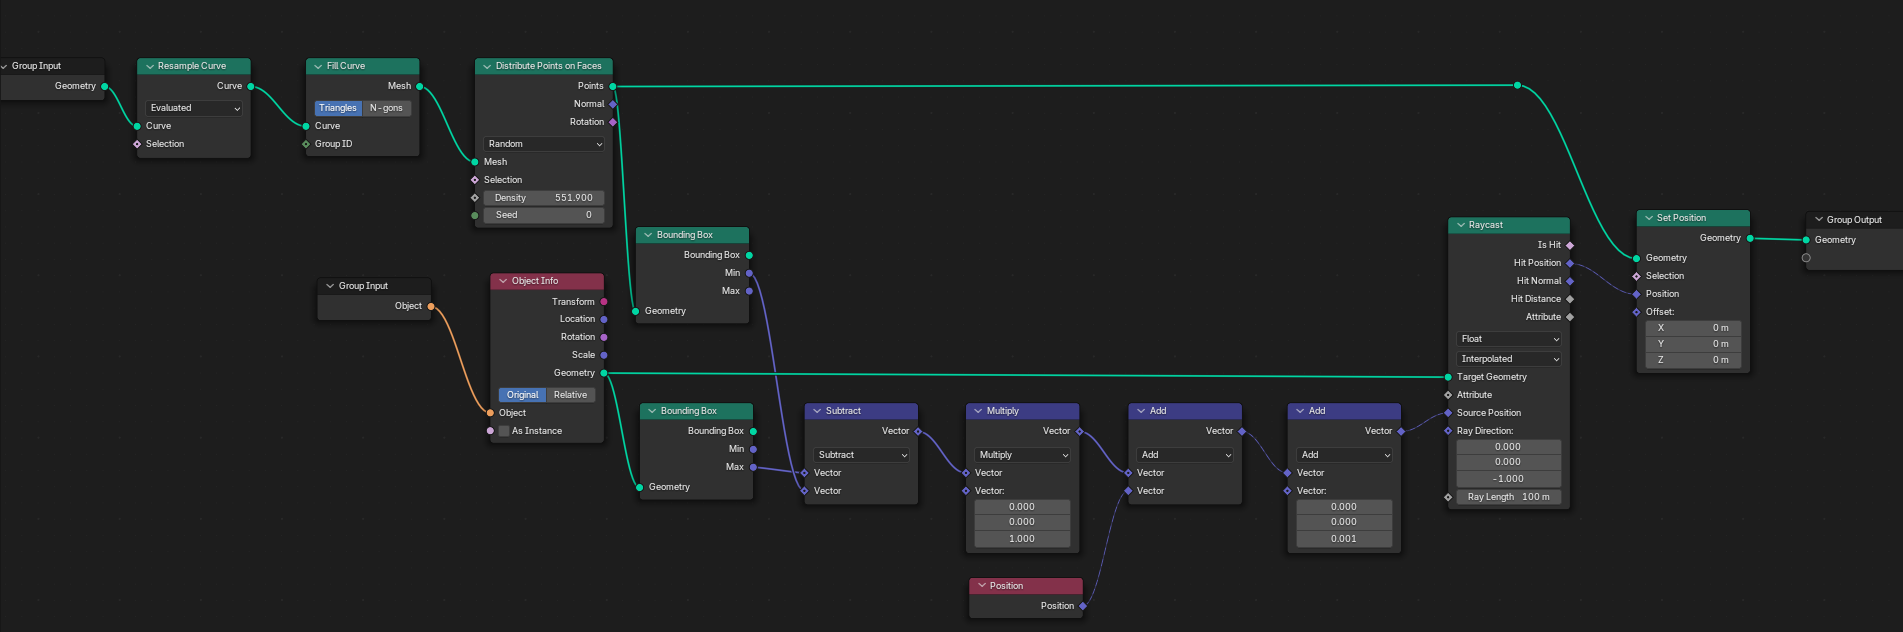Click the Offset Y field in Set Position
The width and height of the screenshot is (1903, 632).
1694,344
